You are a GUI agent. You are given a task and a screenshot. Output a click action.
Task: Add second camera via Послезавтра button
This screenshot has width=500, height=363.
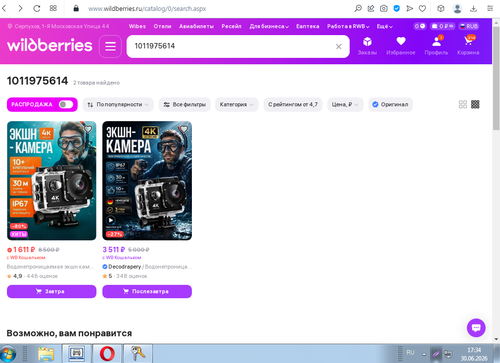click(x=147, y=291)
